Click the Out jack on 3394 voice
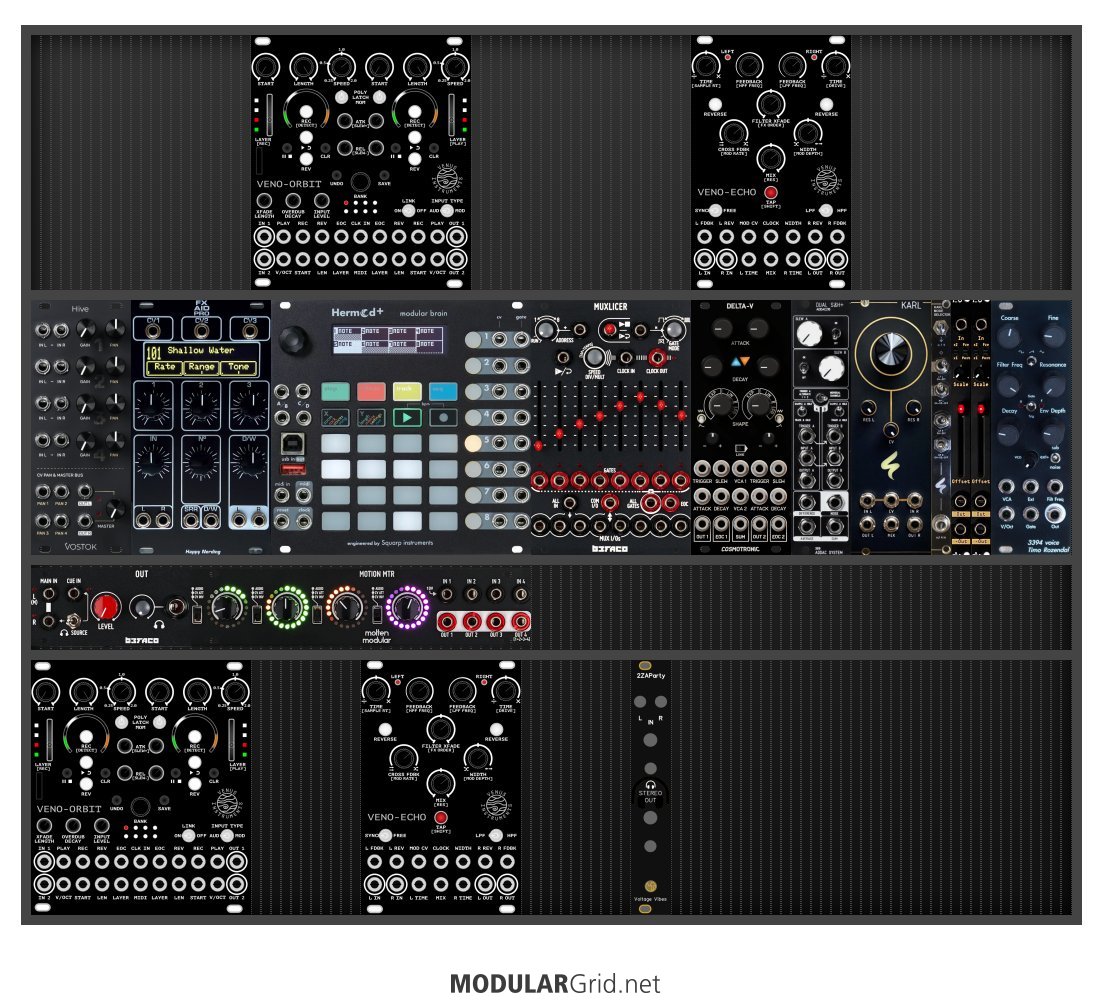This screenshot has height=1005, width=1112. click(x=1055, y=512)
